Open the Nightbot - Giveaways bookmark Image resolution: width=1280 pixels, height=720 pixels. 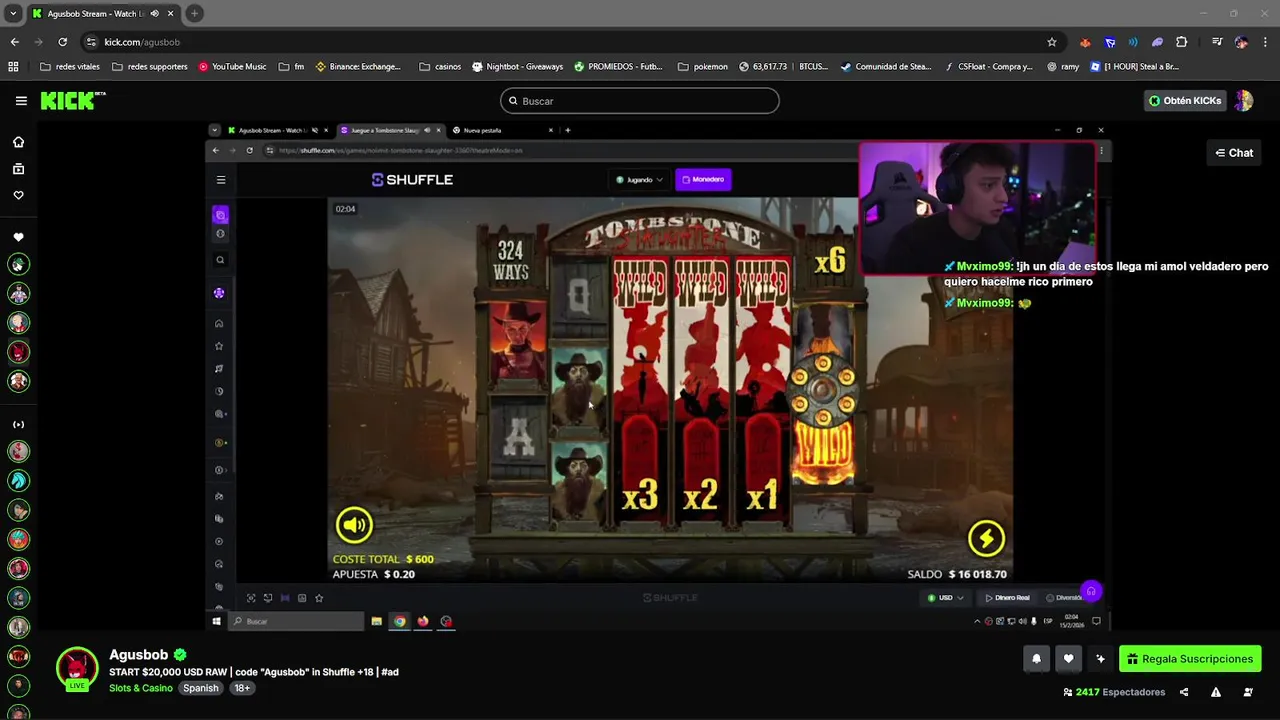(517, 67)
